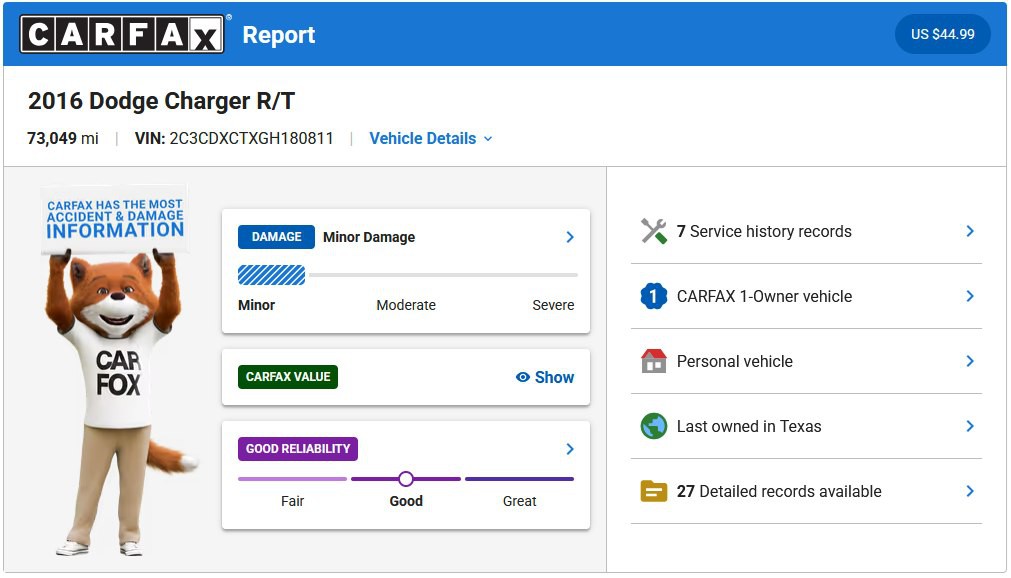1011x578 pixels.
Task: Click the yellow folder detailed records icon
Action: 653,491
